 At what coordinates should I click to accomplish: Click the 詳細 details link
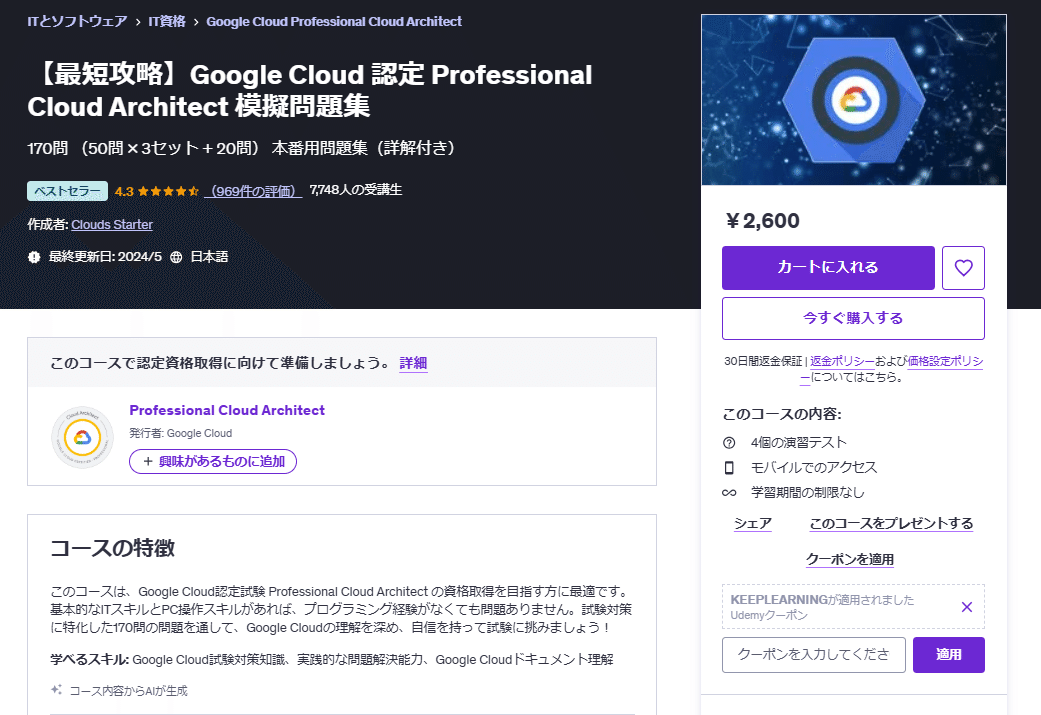point(413,363)
